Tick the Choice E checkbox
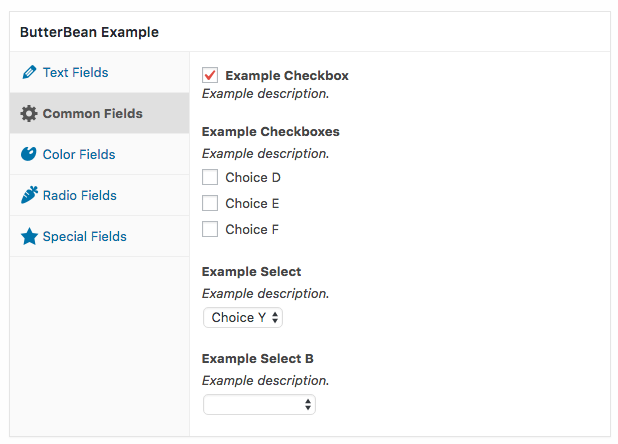 point(210,203)
